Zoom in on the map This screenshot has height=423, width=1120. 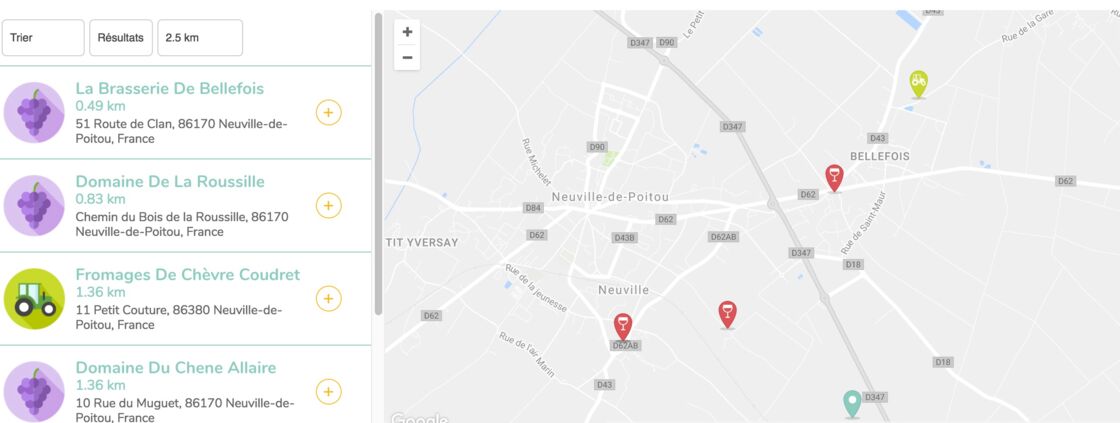407,32
